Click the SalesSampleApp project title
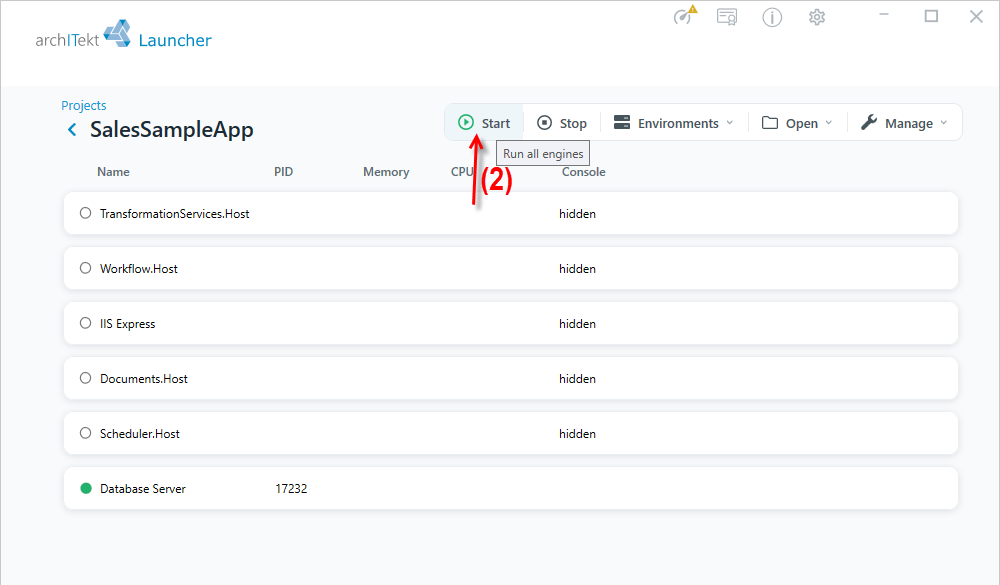1000x585 pixels. (x=172, y=130)
